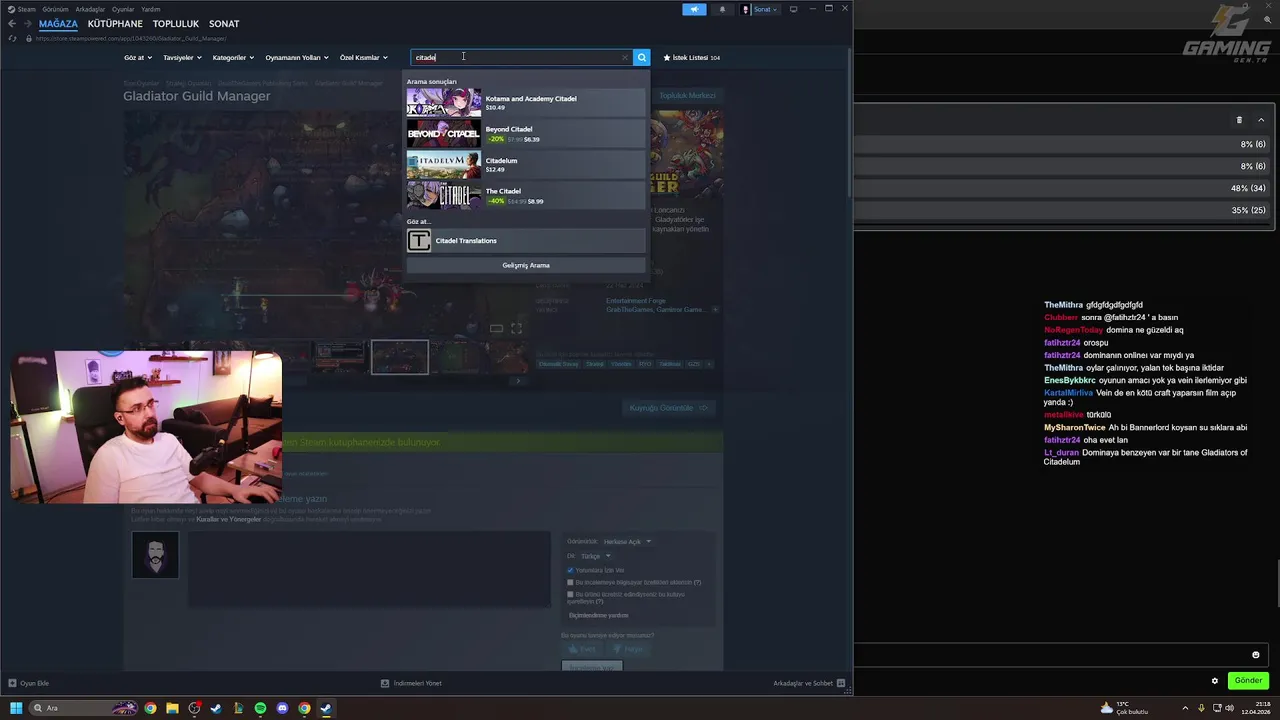This screenshot has width=1280, height=720.
Task: Click the 'Oyun Ekle' plus icon
Action: click(x=12, y=683)
